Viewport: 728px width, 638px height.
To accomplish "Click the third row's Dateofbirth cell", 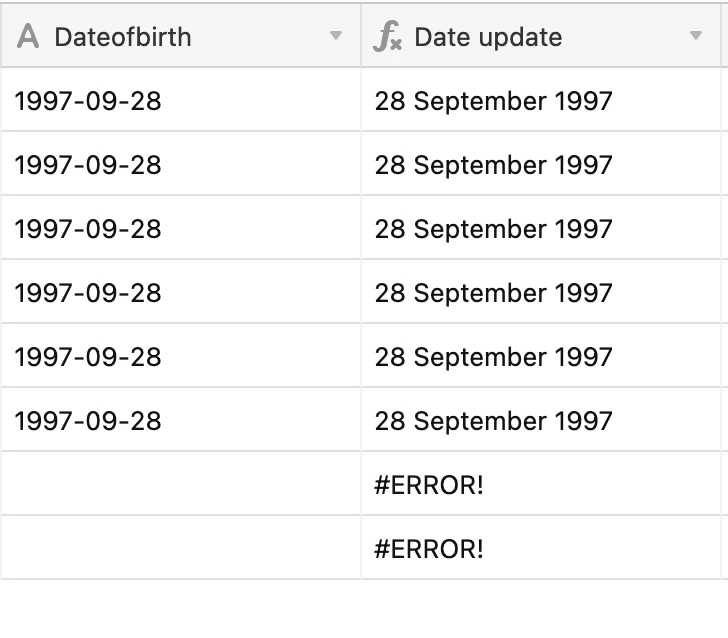I will (88, 229).
